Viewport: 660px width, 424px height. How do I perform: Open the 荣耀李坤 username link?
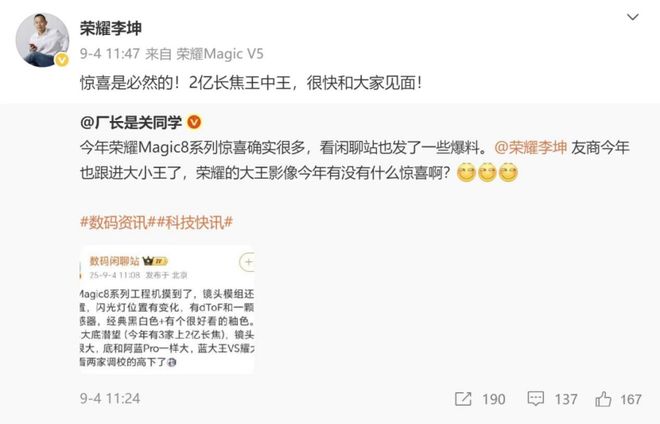(111, 28)
